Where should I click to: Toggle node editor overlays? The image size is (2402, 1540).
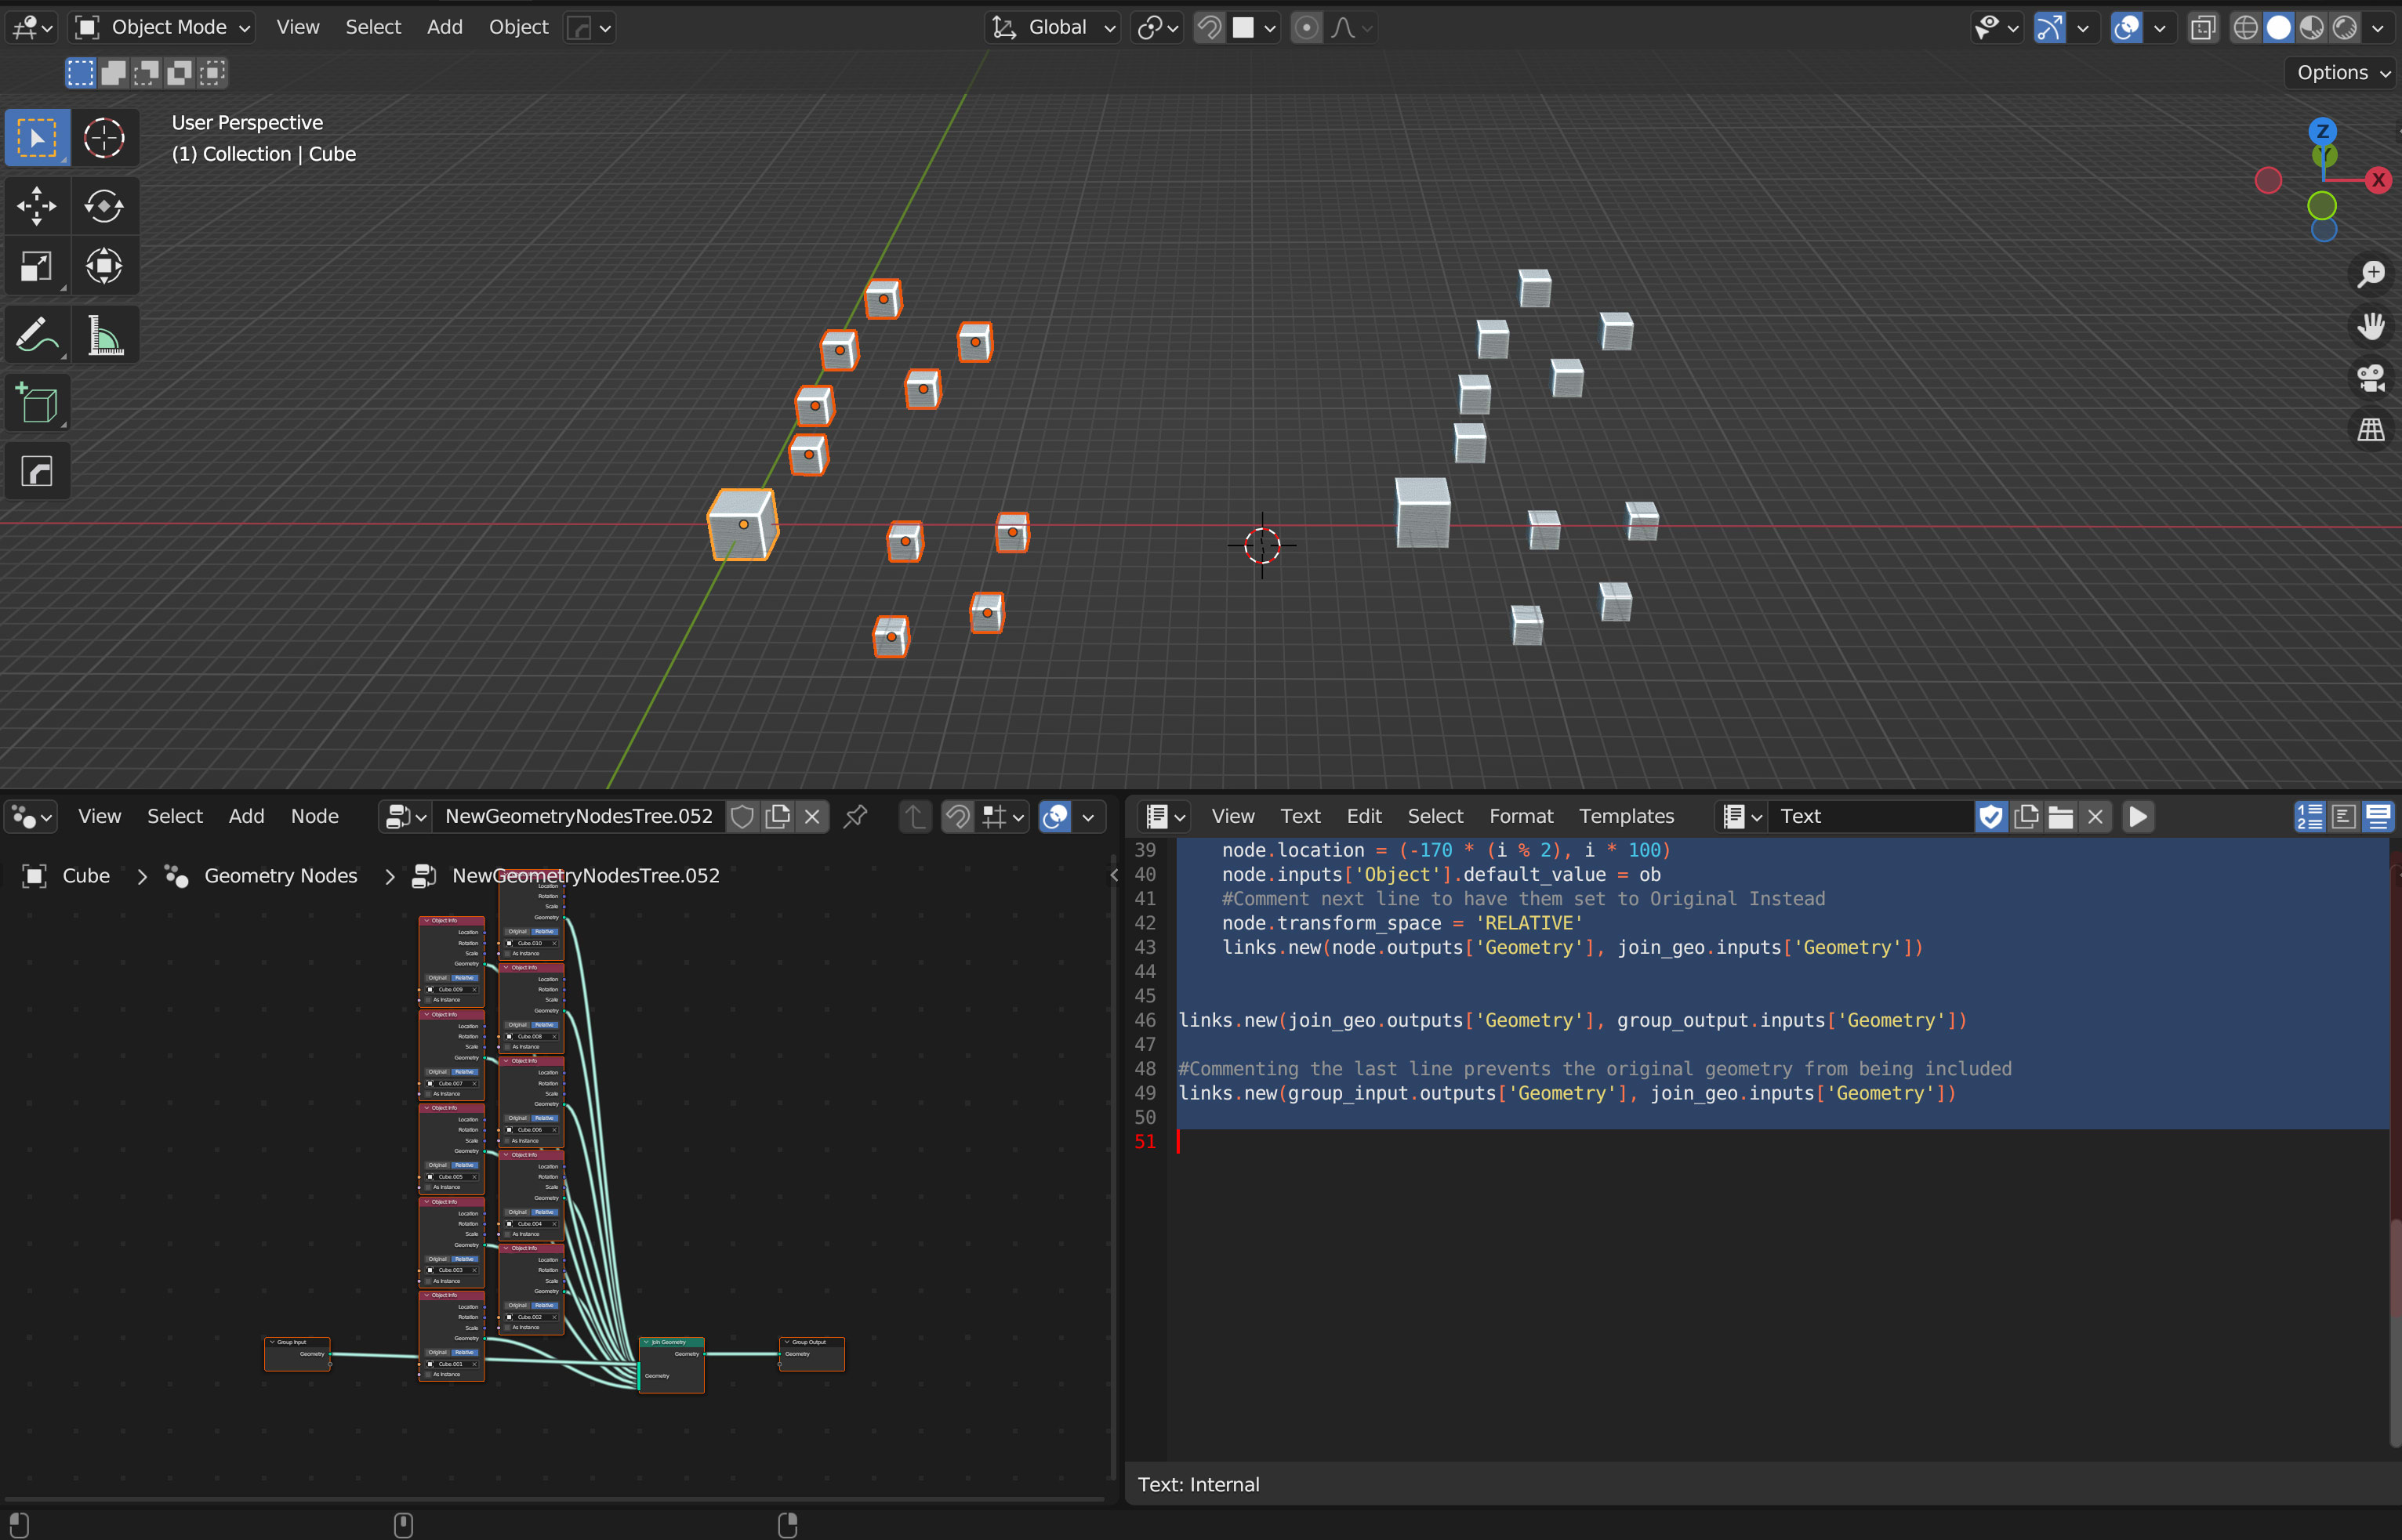click(x=1055, y=817)
